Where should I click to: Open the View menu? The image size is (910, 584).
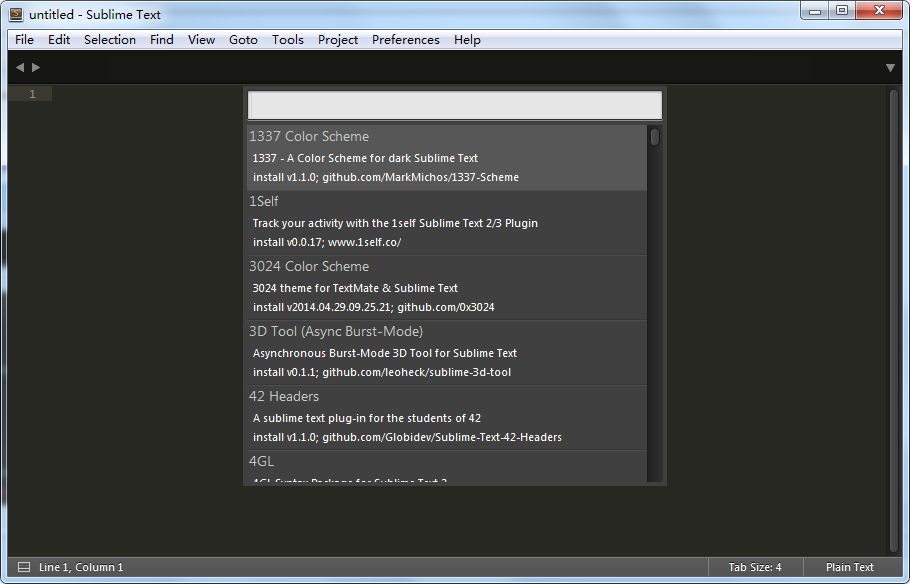[201, 39]
